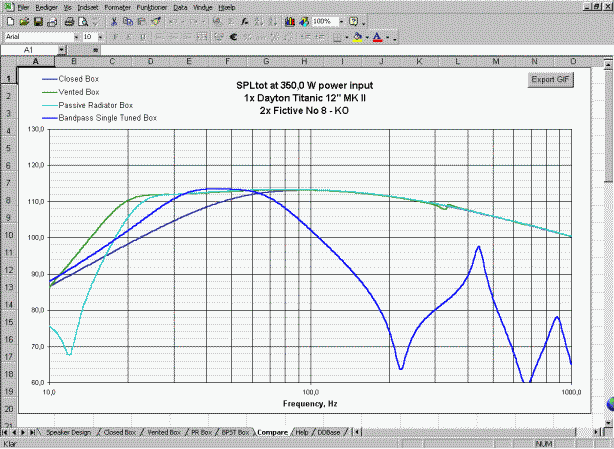Click the Excel document icon in menu bar
Screen dimensions: 614x449
click(10, 7)
